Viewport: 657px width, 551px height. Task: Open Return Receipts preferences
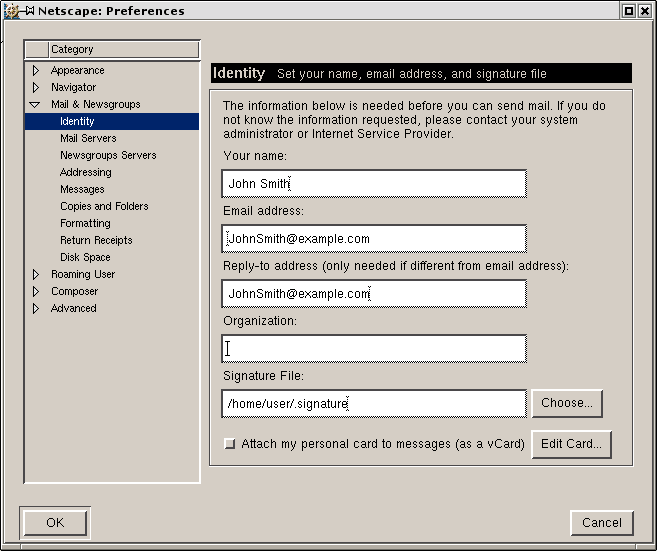[x=96, y=241]
